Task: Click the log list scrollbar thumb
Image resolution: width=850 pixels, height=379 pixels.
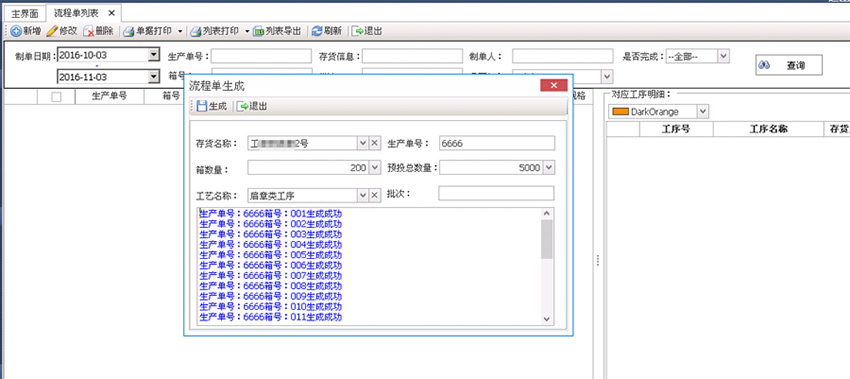Action: [546, 239]
